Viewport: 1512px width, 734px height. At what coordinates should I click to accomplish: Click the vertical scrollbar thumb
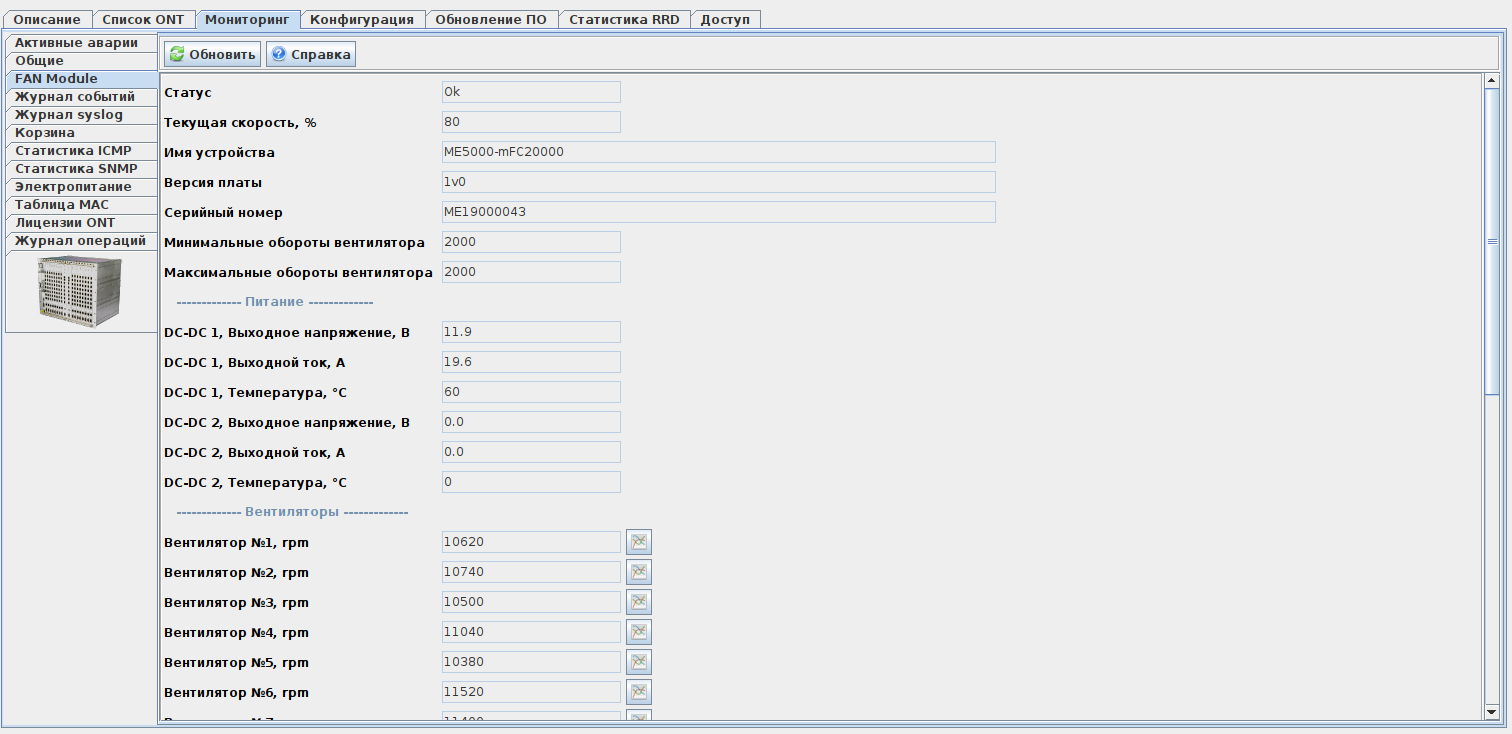pos(1492,241)
